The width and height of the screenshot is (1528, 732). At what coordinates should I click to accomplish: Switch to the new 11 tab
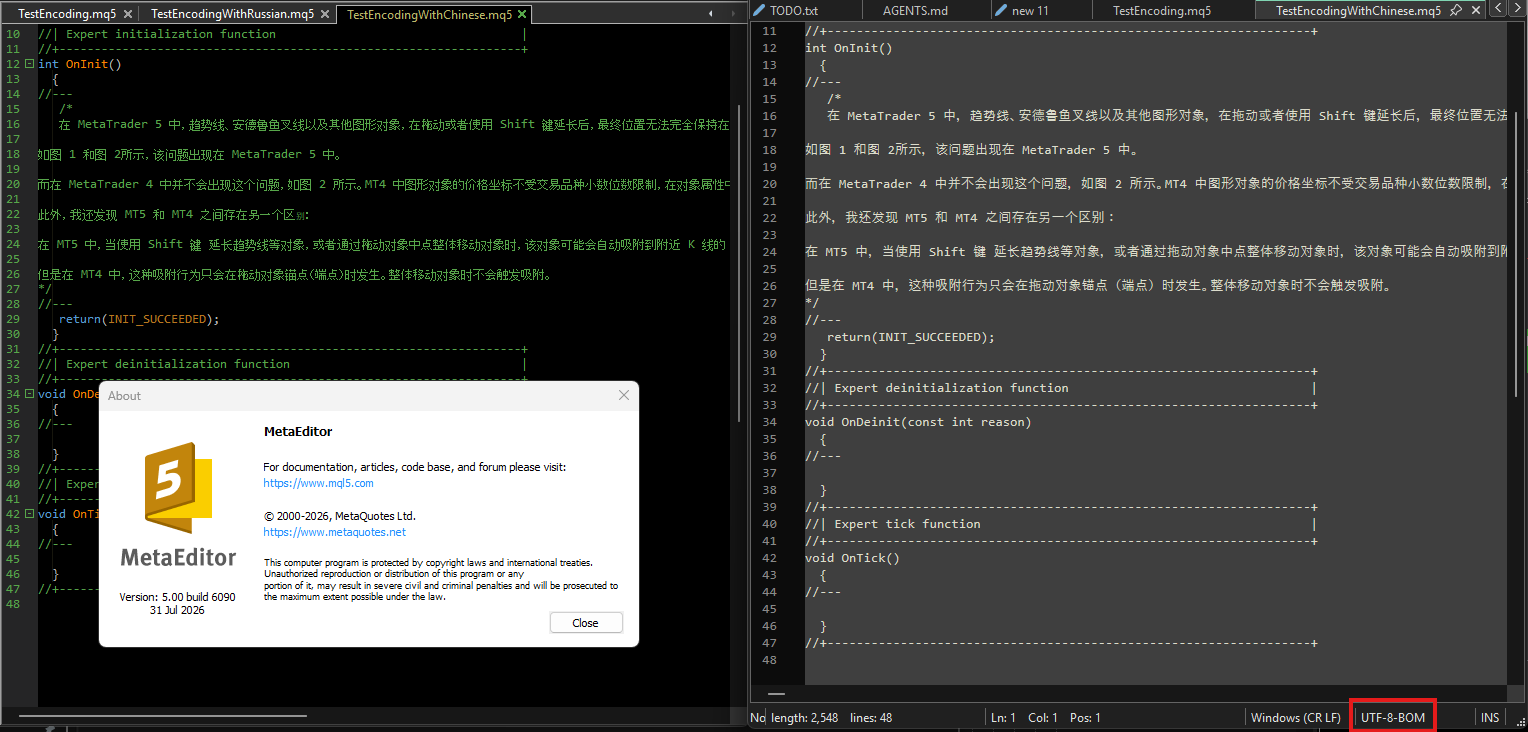coord(1030,10)
